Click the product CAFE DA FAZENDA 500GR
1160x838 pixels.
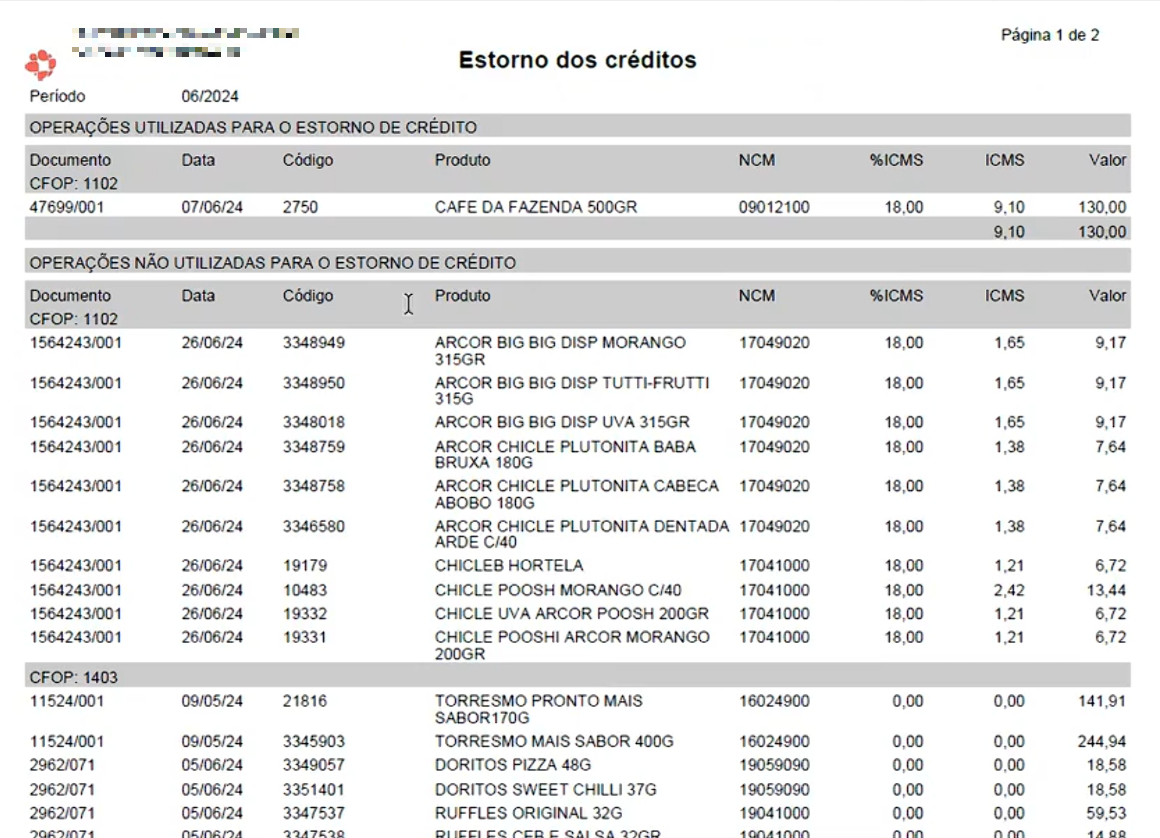coord(535,207)
